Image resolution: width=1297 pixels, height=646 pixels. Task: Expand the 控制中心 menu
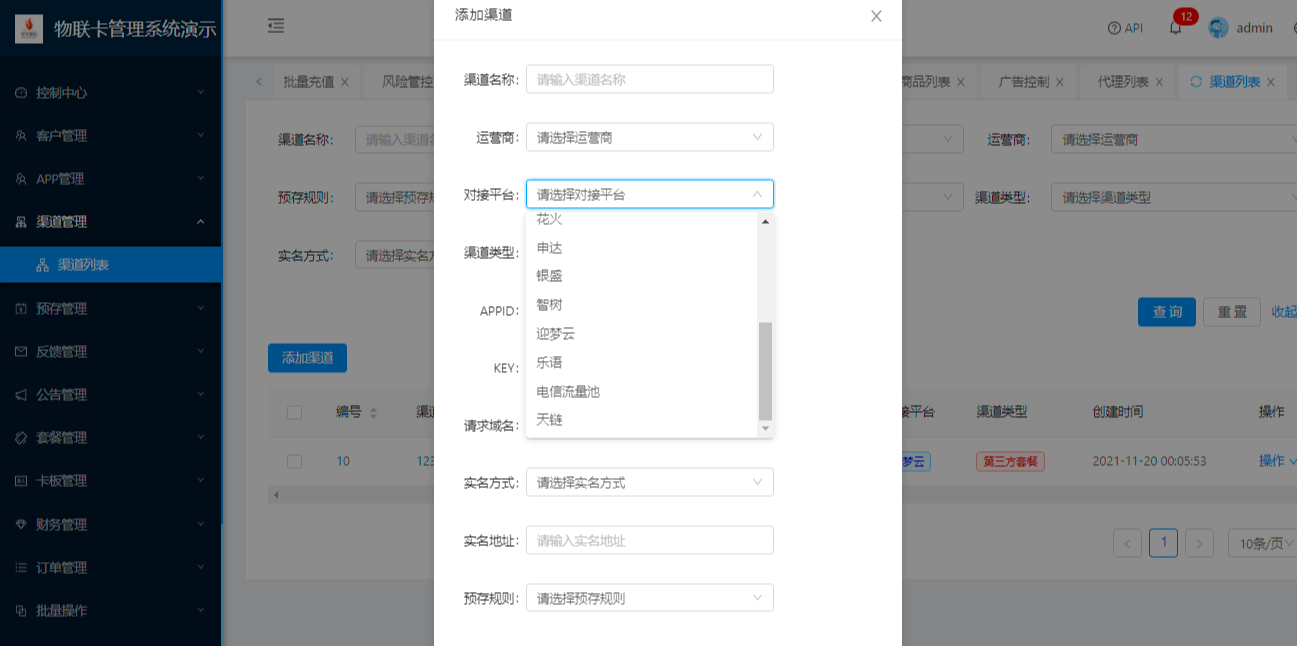point(110,93)
